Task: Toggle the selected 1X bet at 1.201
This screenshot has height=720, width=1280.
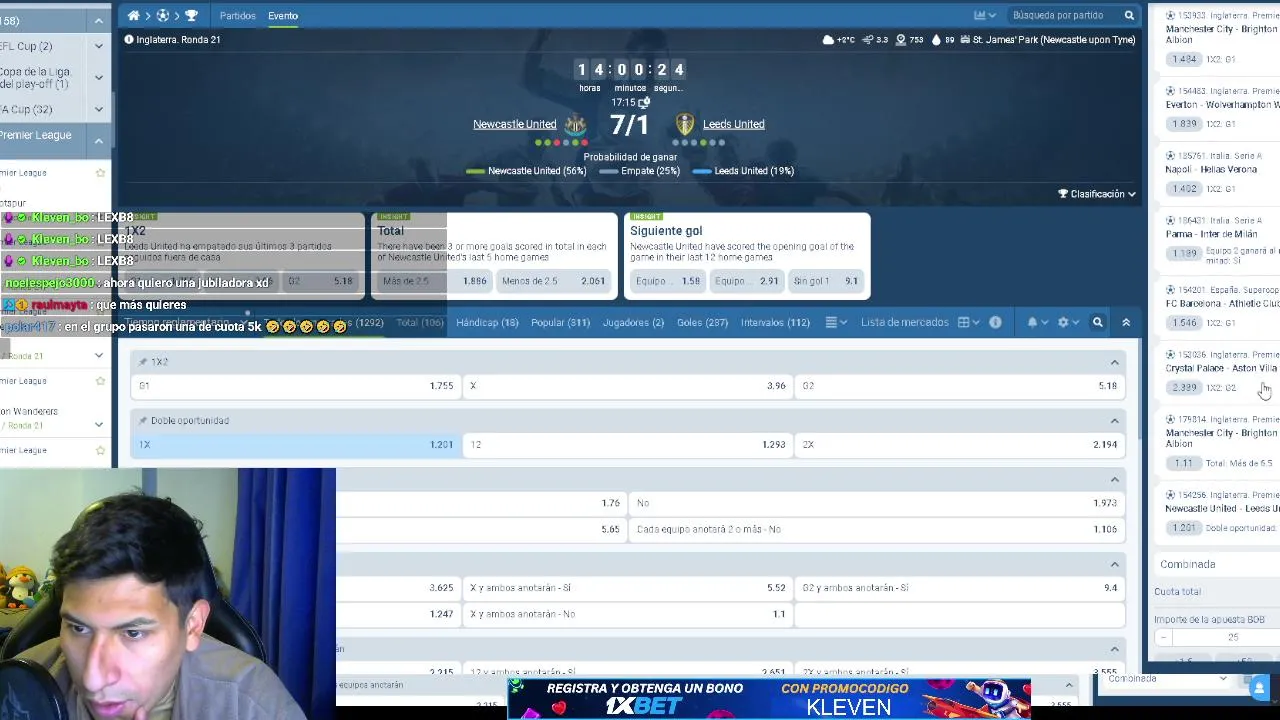Action: click(296, 445)
